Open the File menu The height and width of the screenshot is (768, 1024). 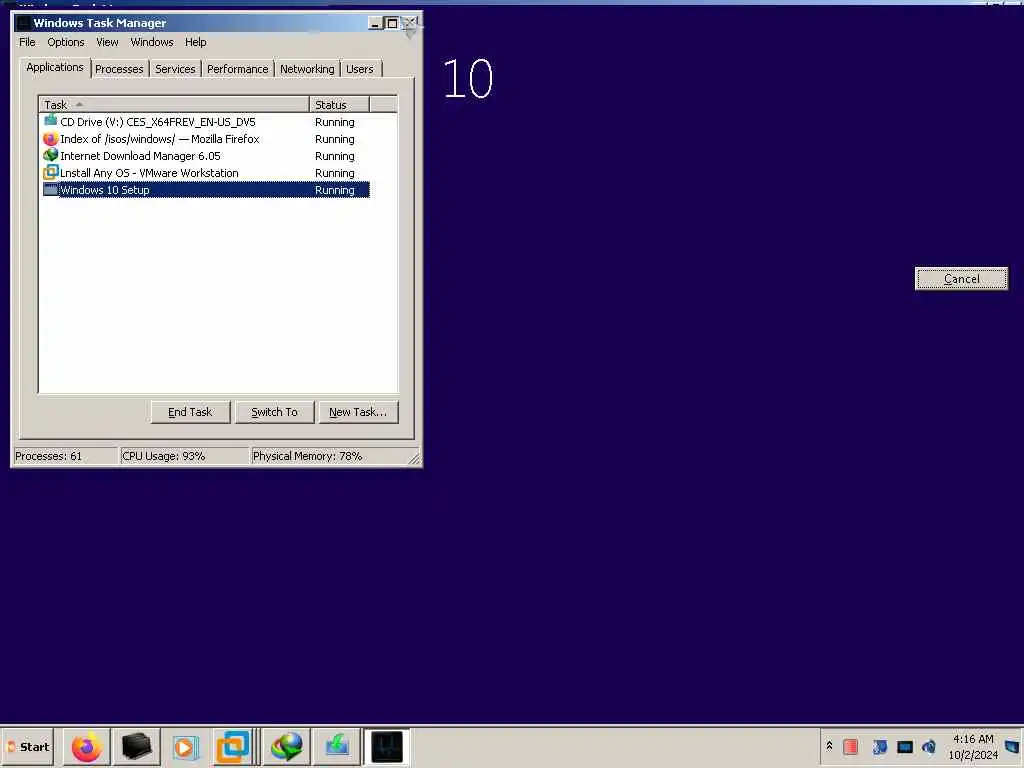27,42
